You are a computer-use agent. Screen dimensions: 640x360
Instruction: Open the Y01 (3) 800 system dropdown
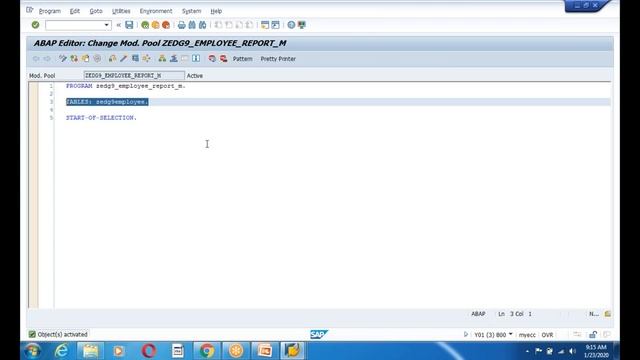click(493, 335)
